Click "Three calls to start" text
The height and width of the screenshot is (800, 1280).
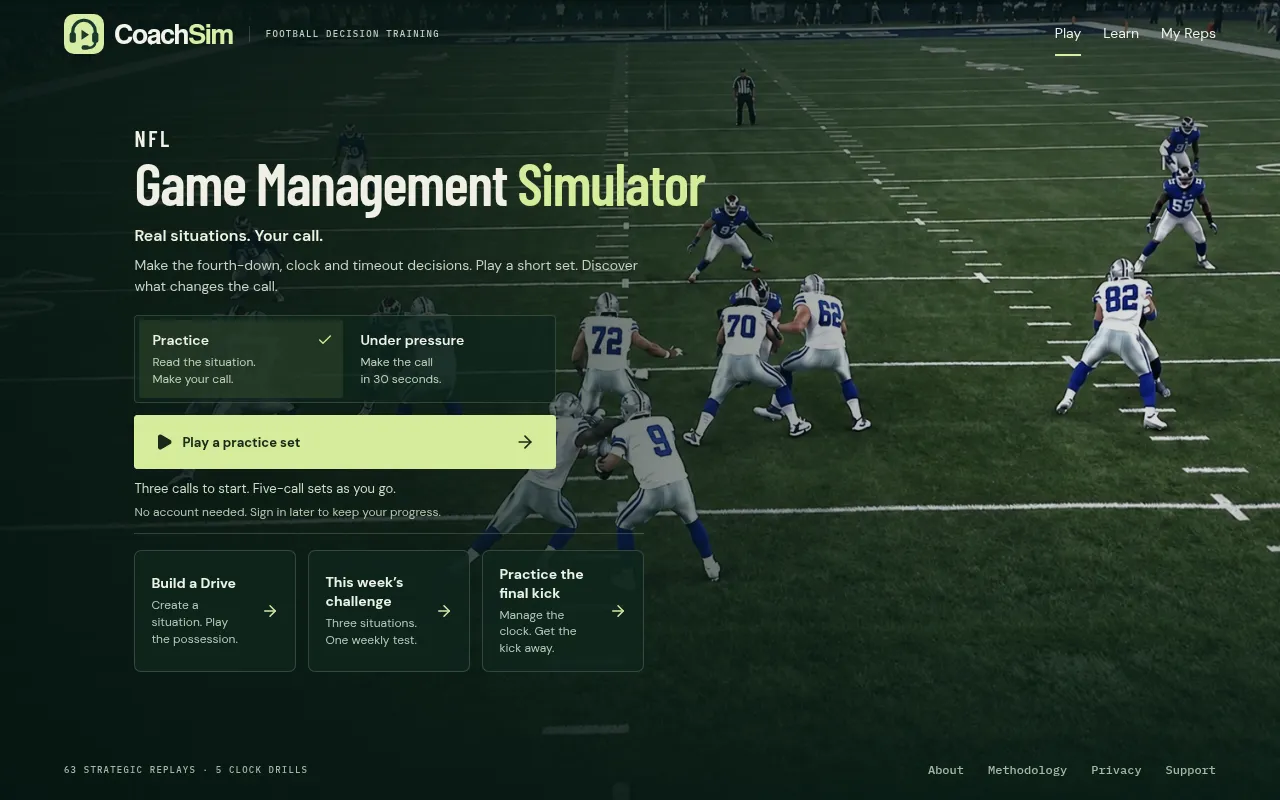click(265, 488)
